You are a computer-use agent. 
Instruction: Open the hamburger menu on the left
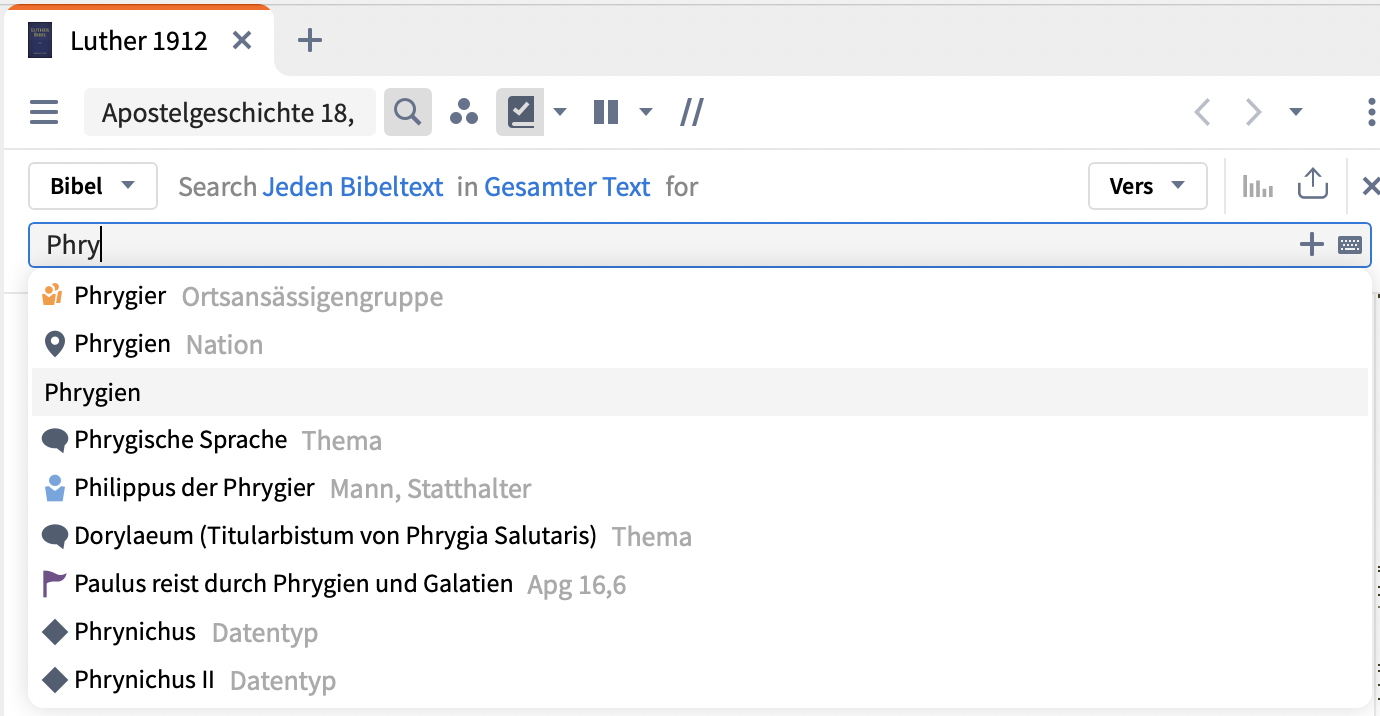[44, 112]
